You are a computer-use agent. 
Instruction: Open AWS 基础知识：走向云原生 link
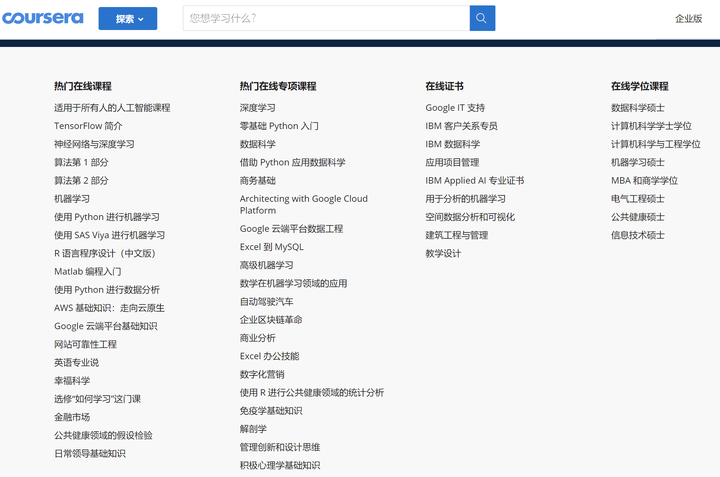coord(109,308)
